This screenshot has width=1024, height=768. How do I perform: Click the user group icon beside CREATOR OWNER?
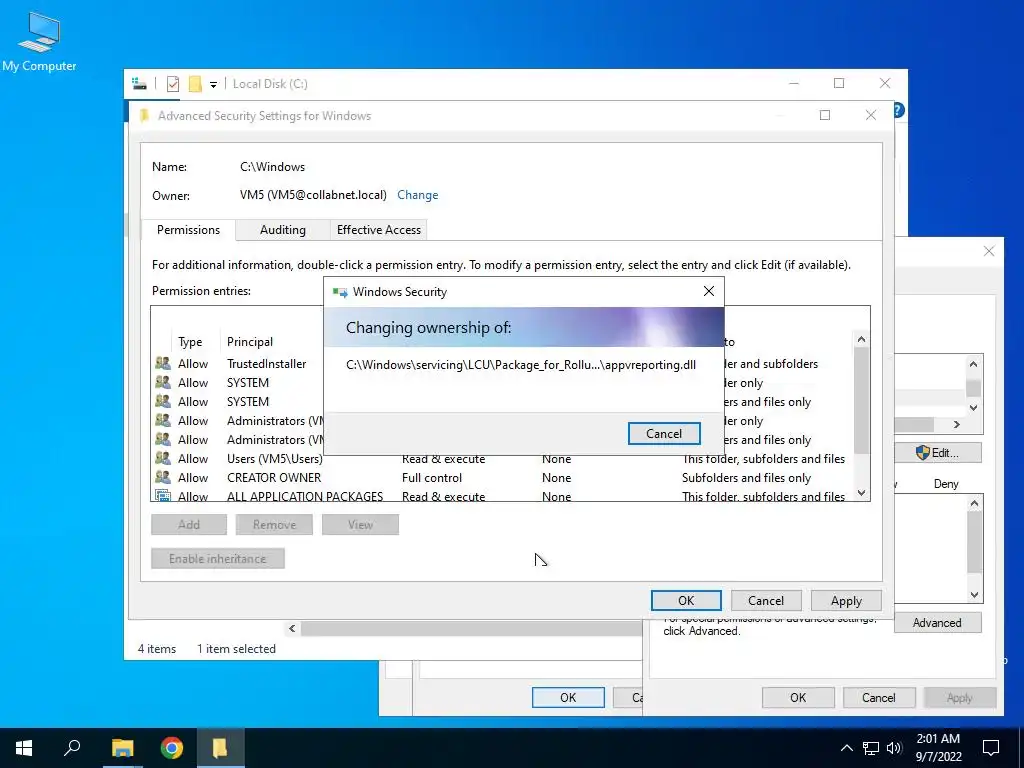pyautogui.click(x=163, y=477)
